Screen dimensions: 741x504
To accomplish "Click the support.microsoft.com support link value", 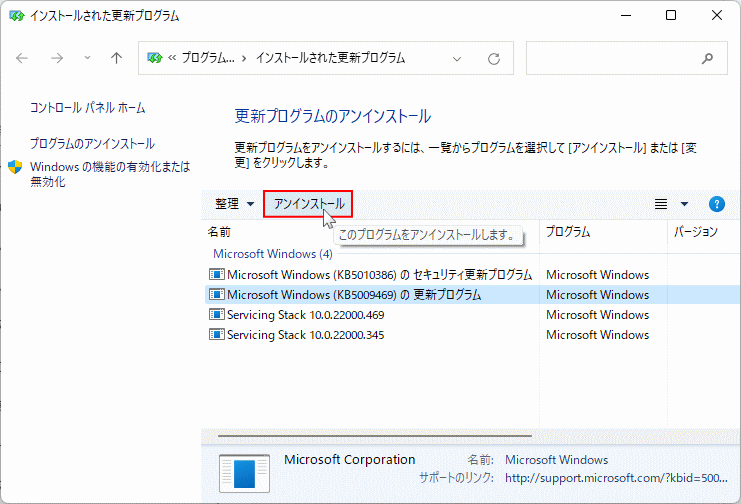I will point(616,478).
